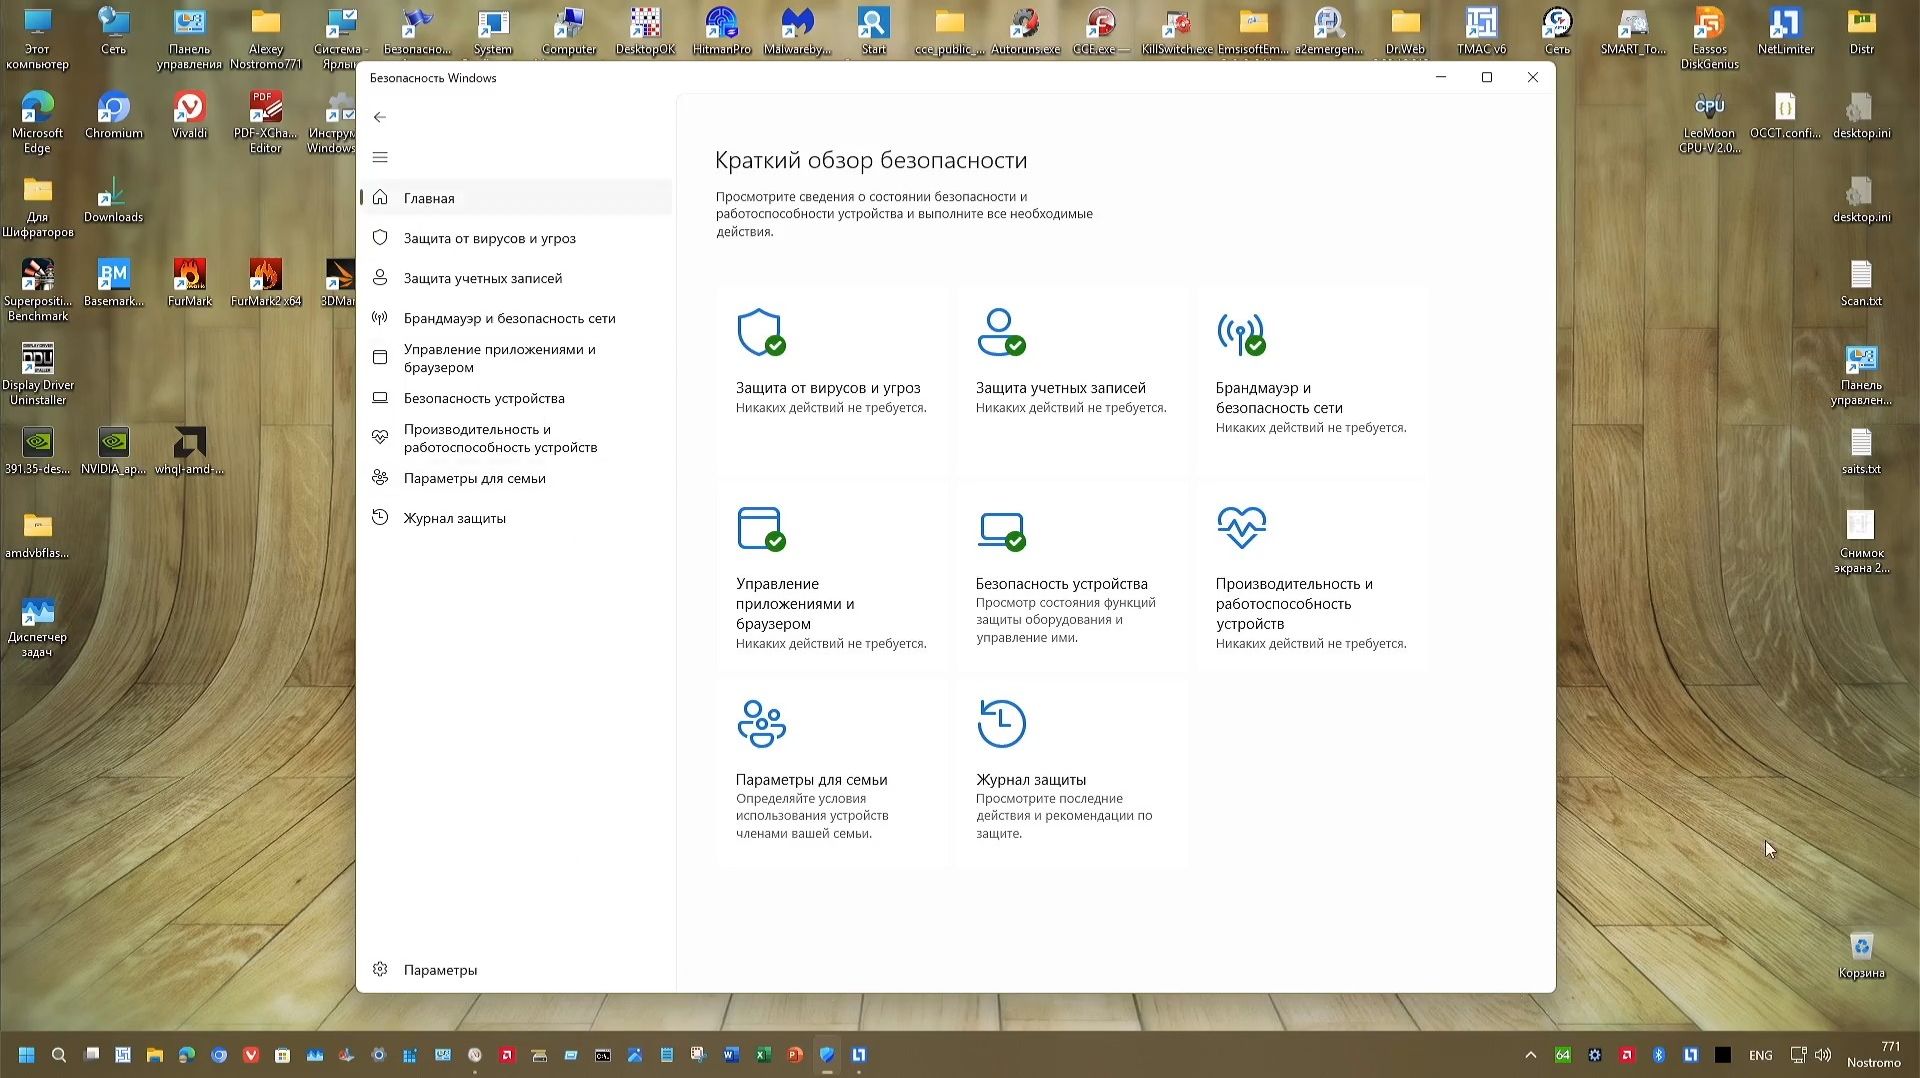This screenshot has width=1920, height=1078.
Task: Go back with the arrow button
Action: coord(380,117)
